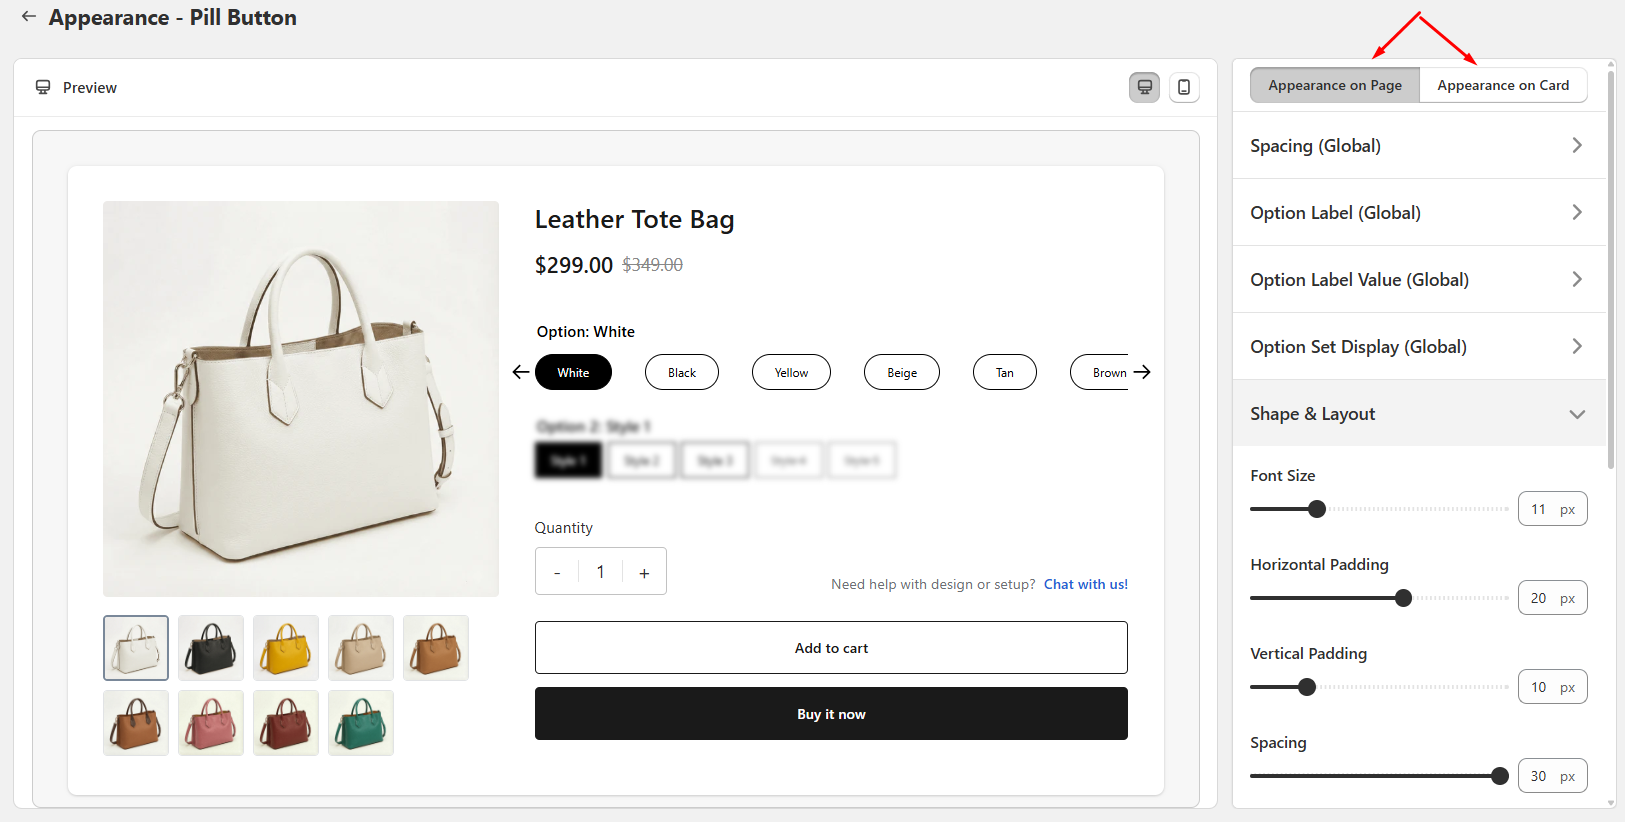Switch preview to mobile view icon

tap(1184, 87)
